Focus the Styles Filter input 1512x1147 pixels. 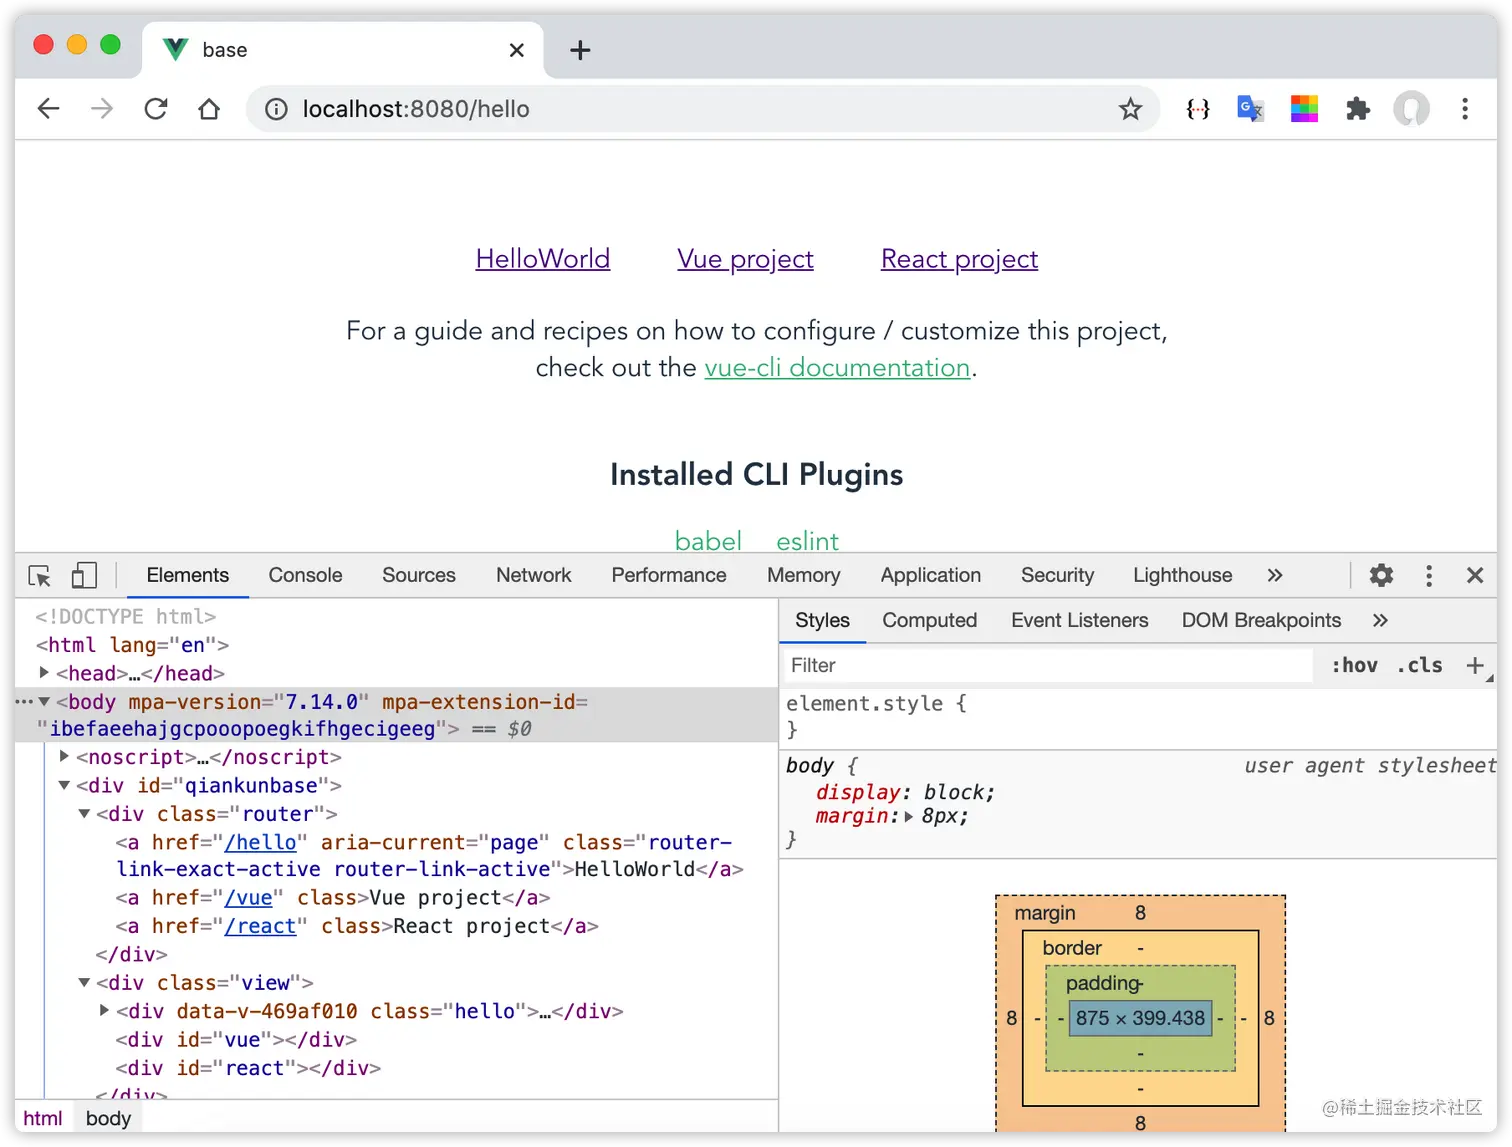coord(1050,665)
